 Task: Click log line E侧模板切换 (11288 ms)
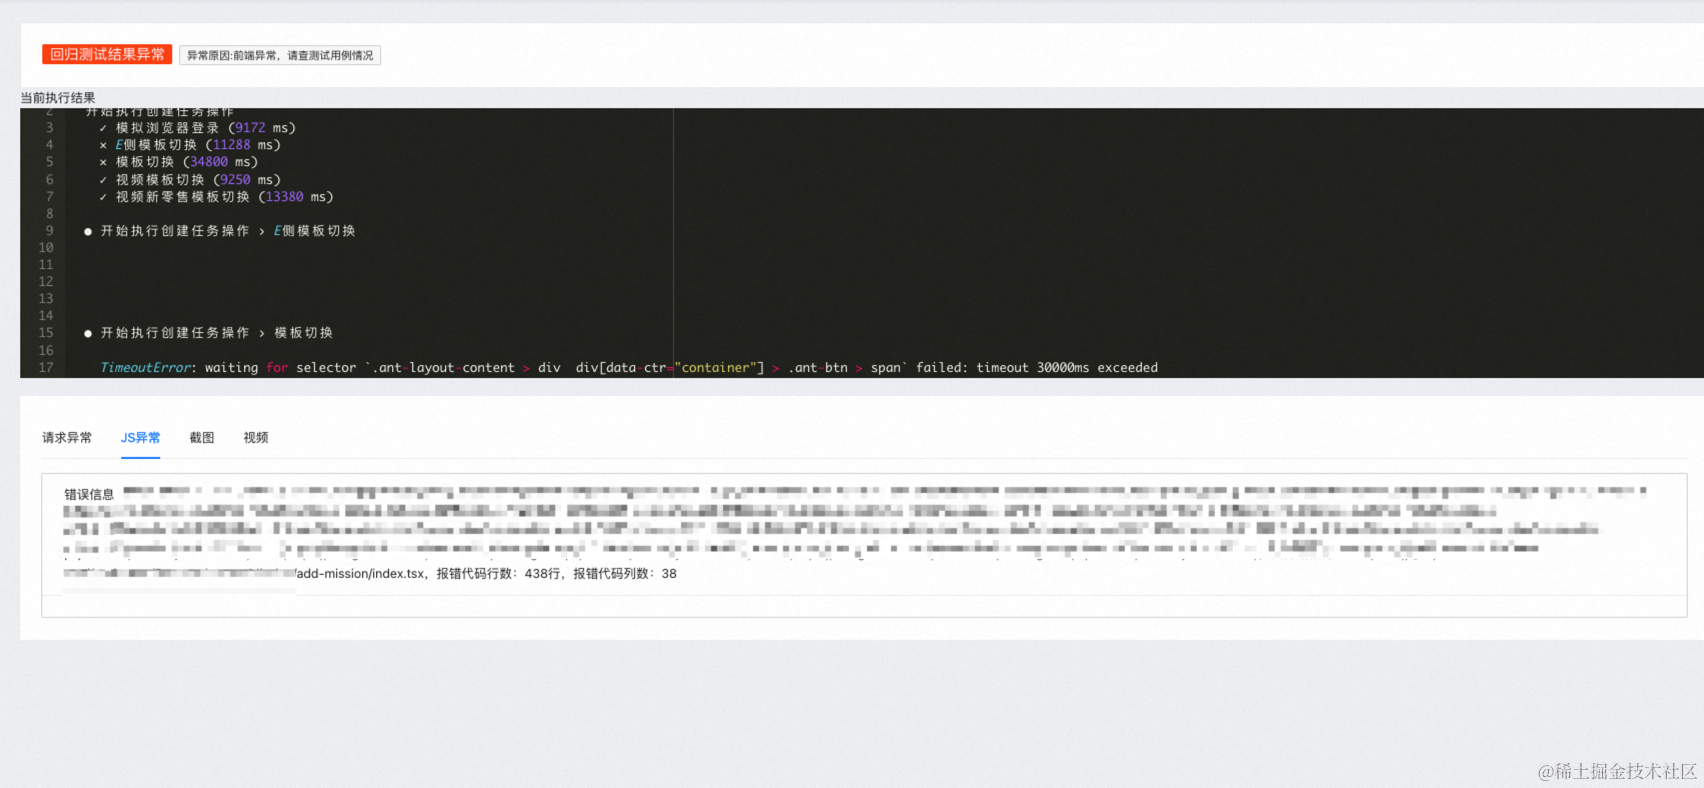(190, 145)
